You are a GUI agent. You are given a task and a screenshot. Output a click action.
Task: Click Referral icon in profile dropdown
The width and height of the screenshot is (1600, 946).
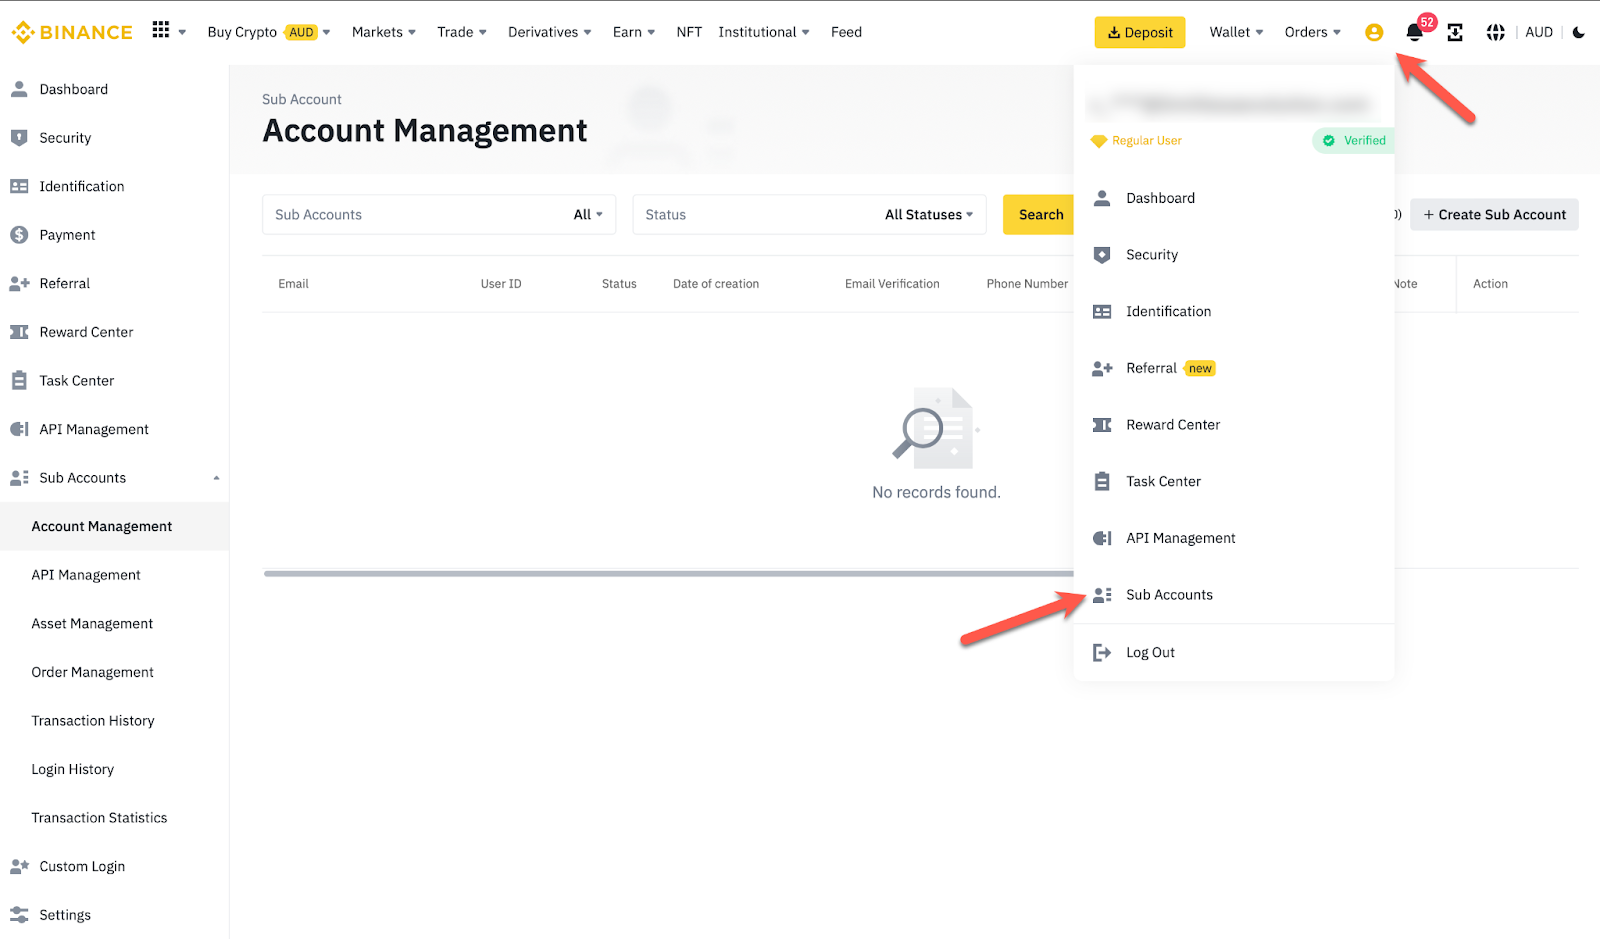click(x=1102, y=369)
